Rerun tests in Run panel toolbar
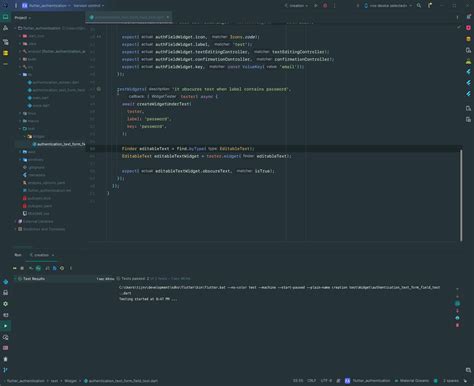The height and width of the screenshot is (386, 474). pos(14,268)
